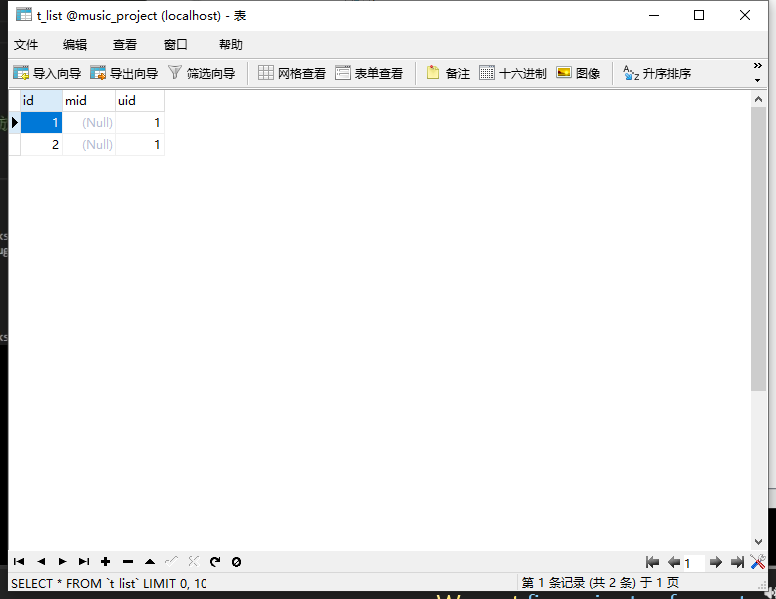
Task: Jump to the first page
Action: point(652,562)
